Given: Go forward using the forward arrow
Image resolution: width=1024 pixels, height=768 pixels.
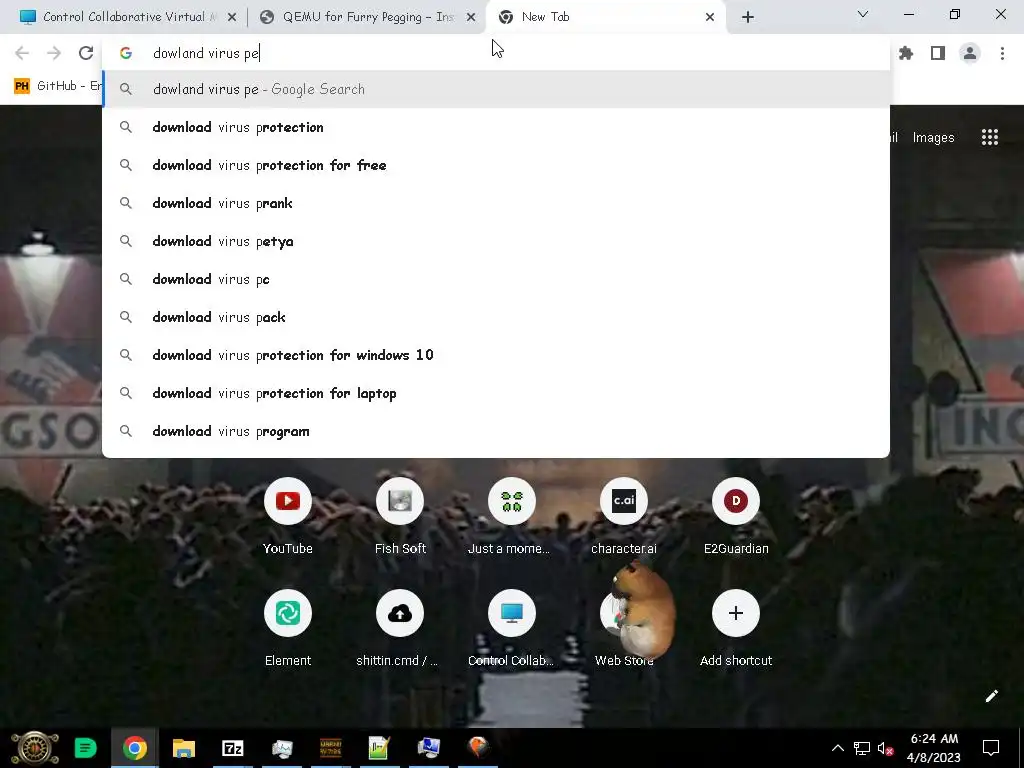Looking at the screenshot, I should tap(54, 53).
